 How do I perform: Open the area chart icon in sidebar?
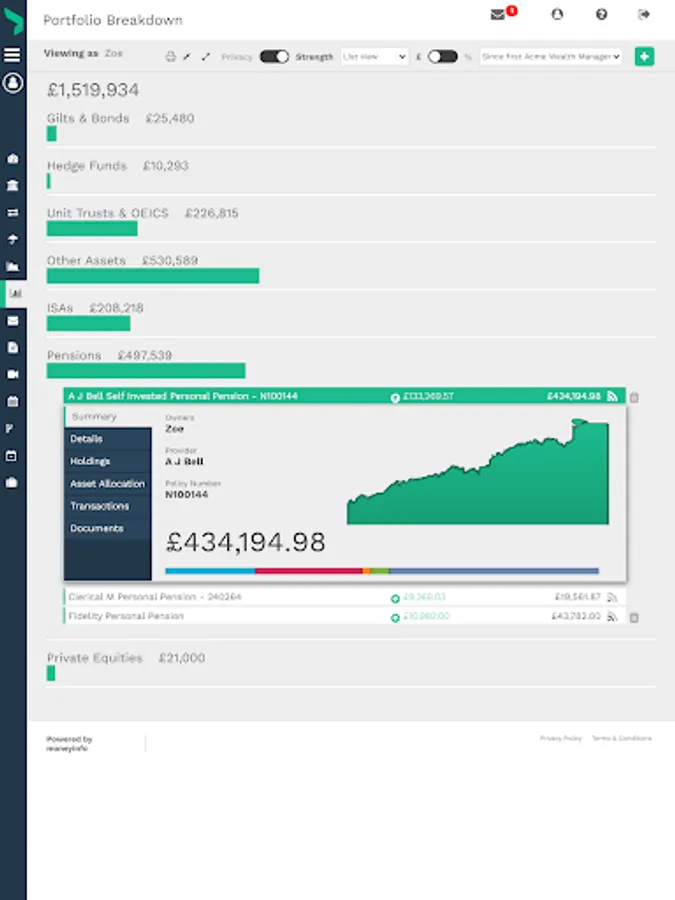[13, 266]
